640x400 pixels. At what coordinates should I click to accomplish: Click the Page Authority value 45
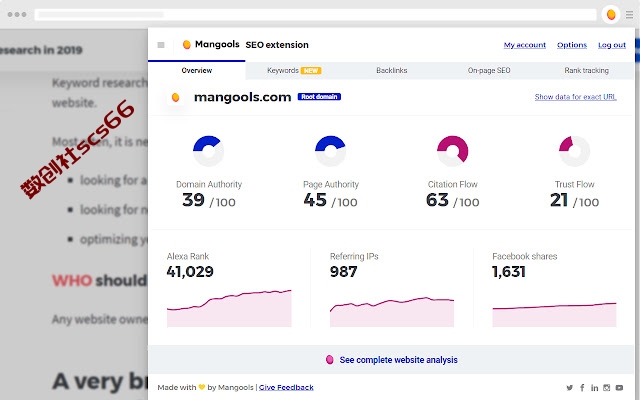point(315,200)
